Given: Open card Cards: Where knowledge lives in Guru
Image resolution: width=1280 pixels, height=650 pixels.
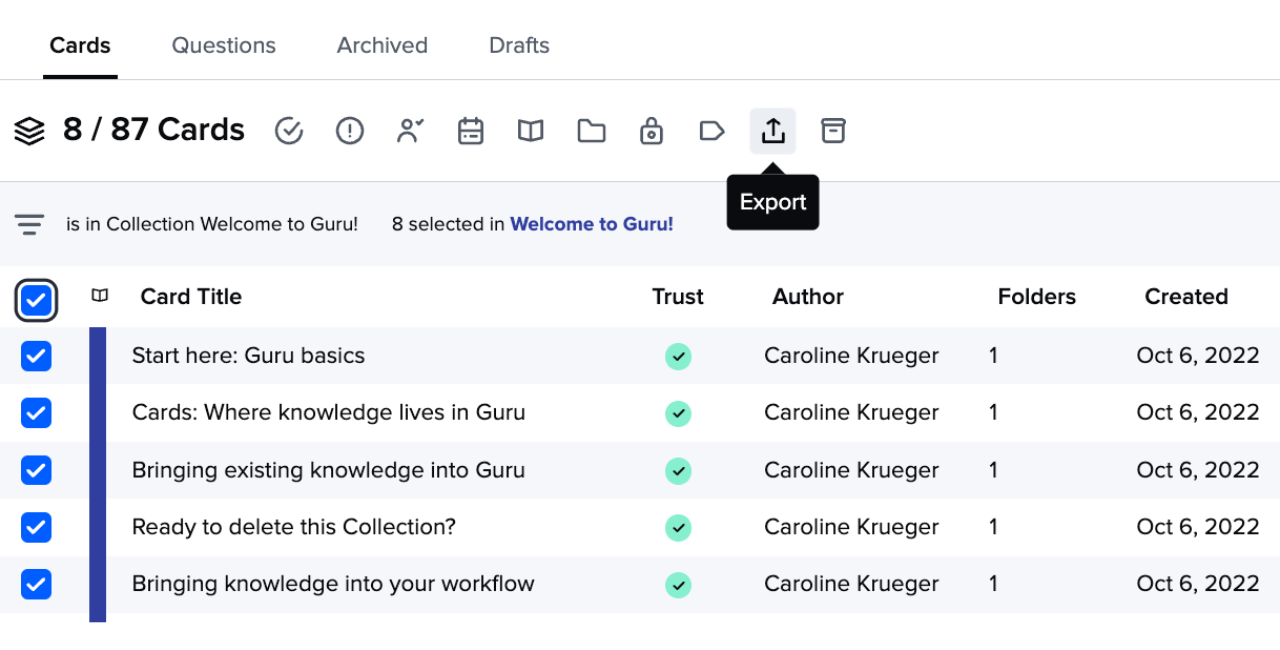Looking at the screenshot, I should coord(328,412).
